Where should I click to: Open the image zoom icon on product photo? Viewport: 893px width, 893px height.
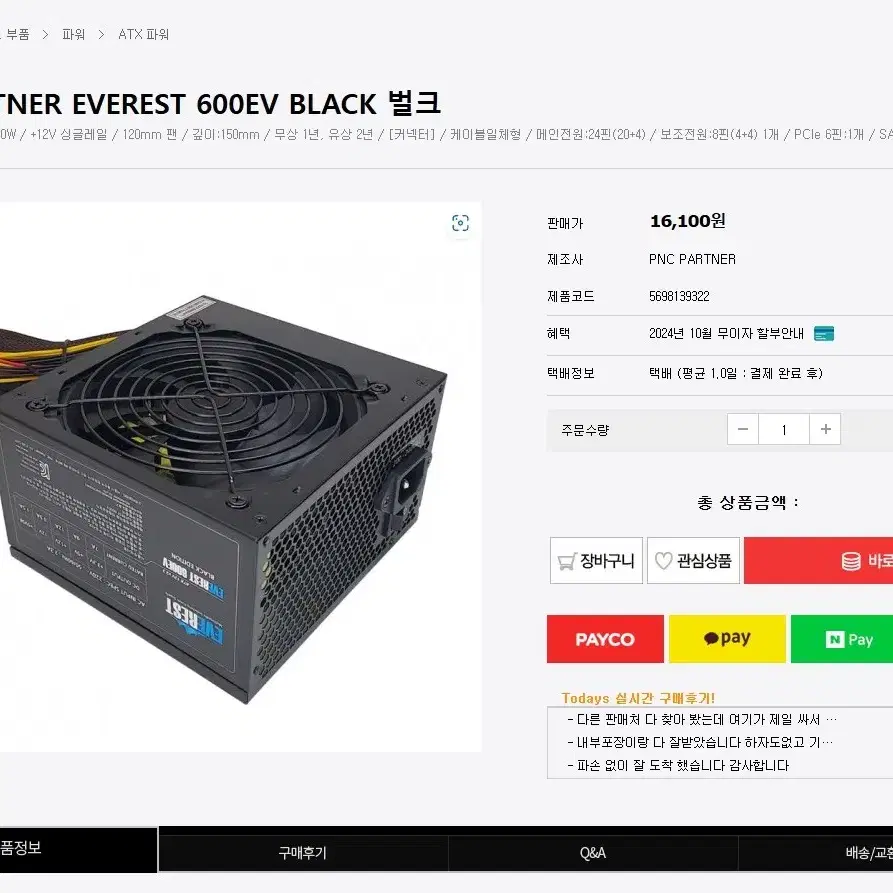(x=460, y=223)
